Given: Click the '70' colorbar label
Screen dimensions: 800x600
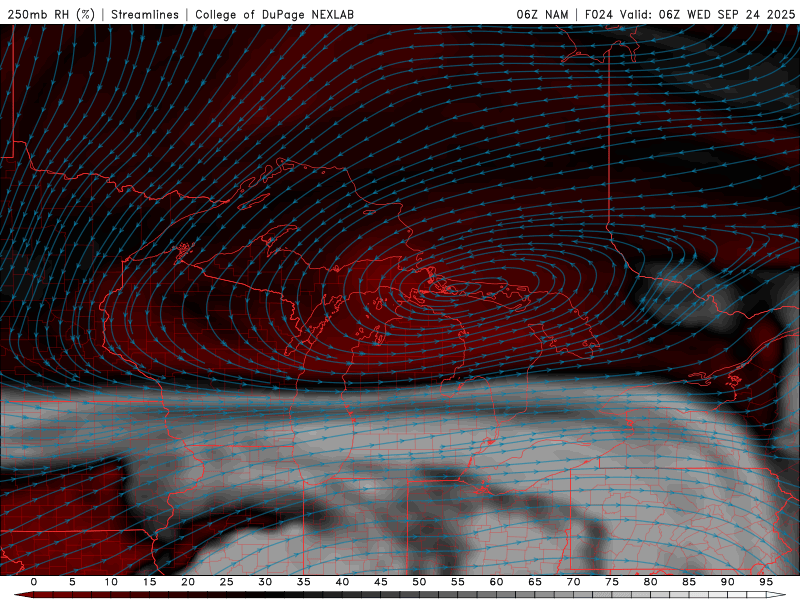Looking at the screenshot, I should (573, 582).
